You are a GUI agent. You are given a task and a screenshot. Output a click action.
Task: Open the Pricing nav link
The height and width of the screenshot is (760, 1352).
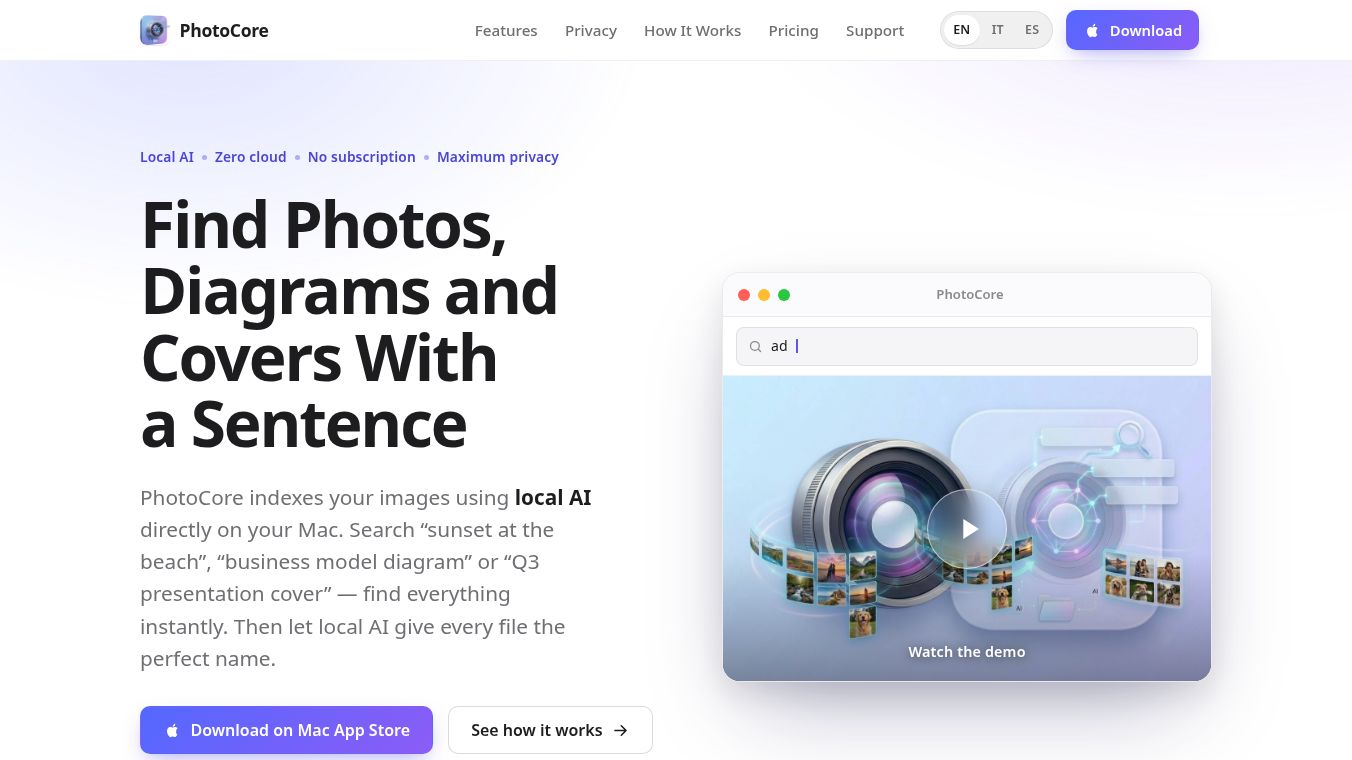pos(793,31)
